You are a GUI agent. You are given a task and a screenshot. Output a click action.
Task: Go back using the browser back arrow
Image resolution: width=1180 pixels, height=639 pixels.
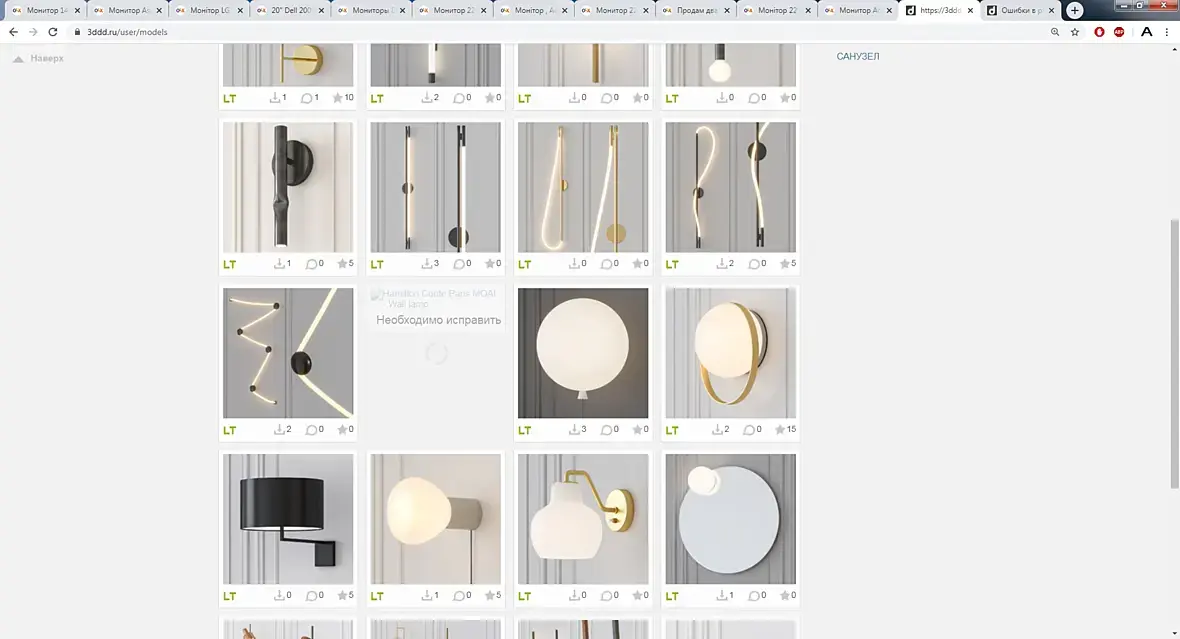point(14,32)
